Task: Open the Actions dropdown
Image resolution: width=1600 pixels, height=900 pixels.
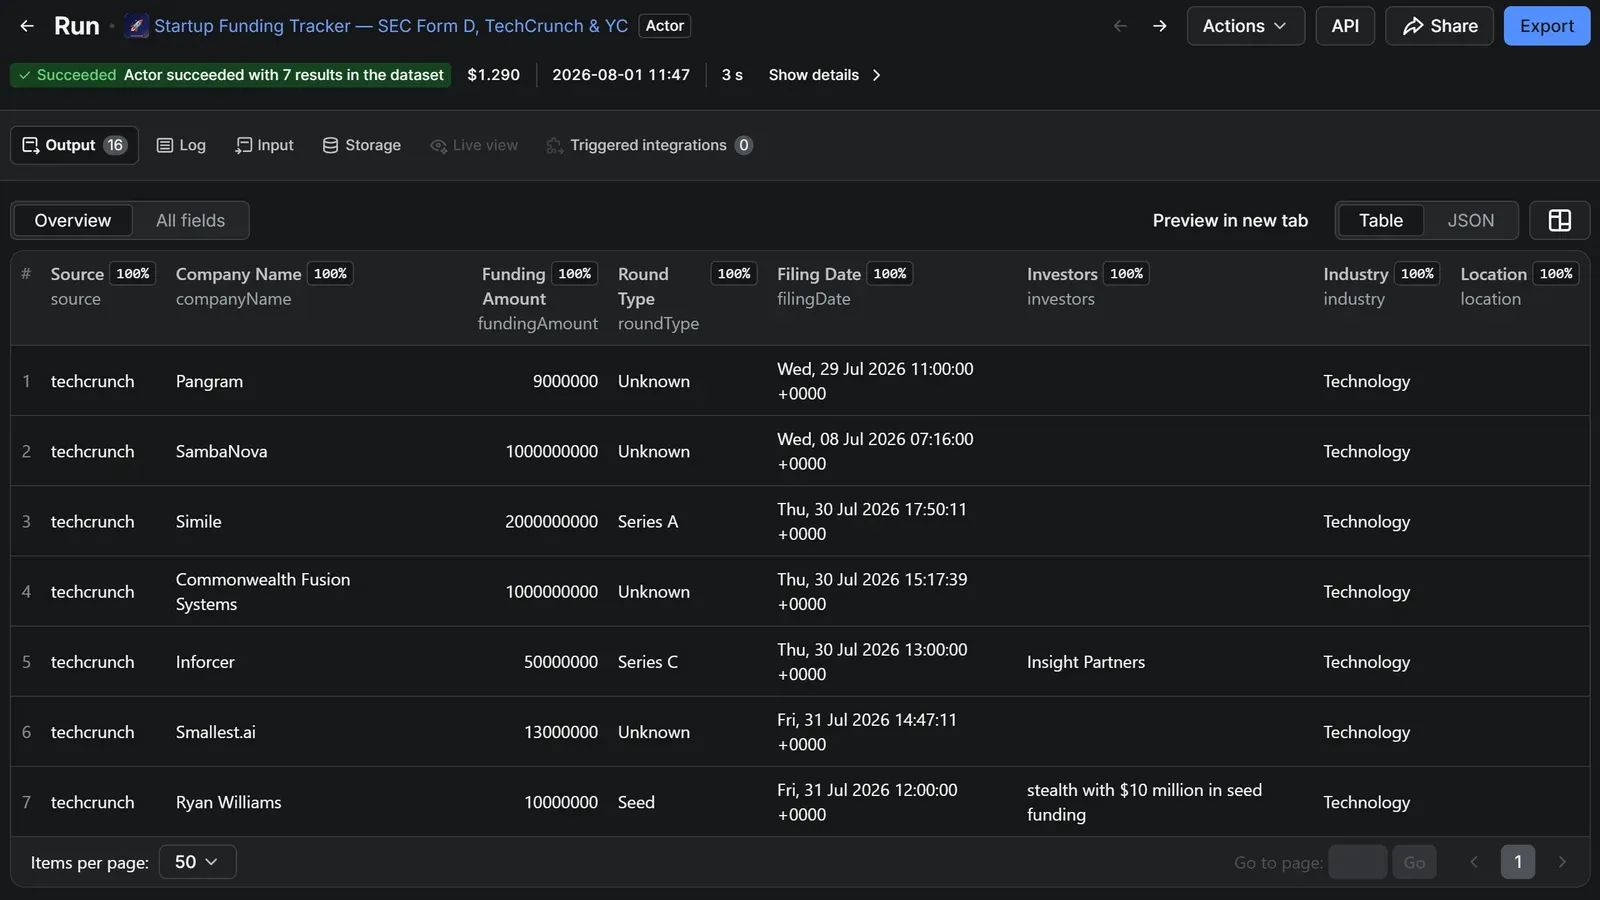Action: (1245, 26)
